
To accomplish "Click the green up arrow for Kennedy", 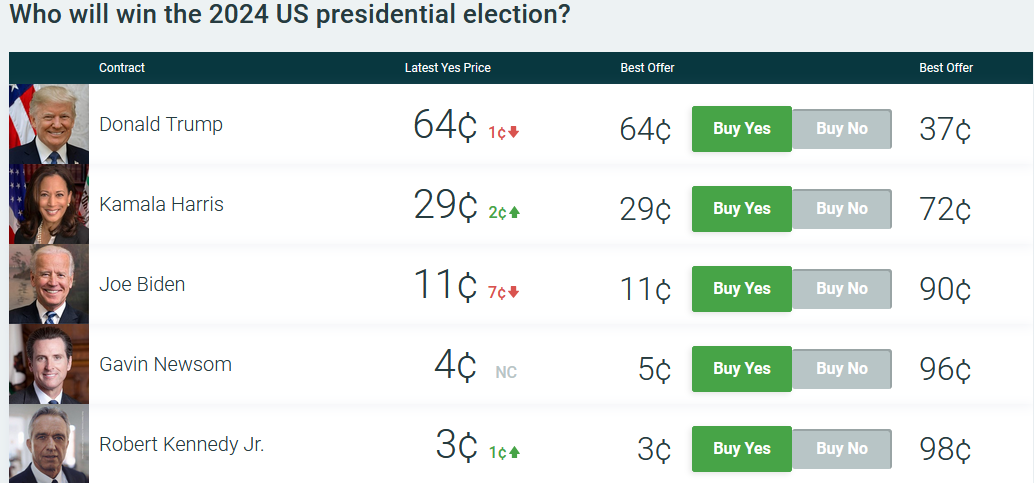I will click(x=515, y=452).
